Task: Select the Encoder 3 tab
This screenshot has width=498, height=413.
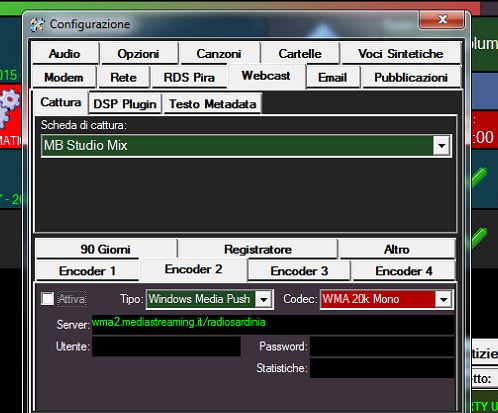Action: tap(299, 271)
